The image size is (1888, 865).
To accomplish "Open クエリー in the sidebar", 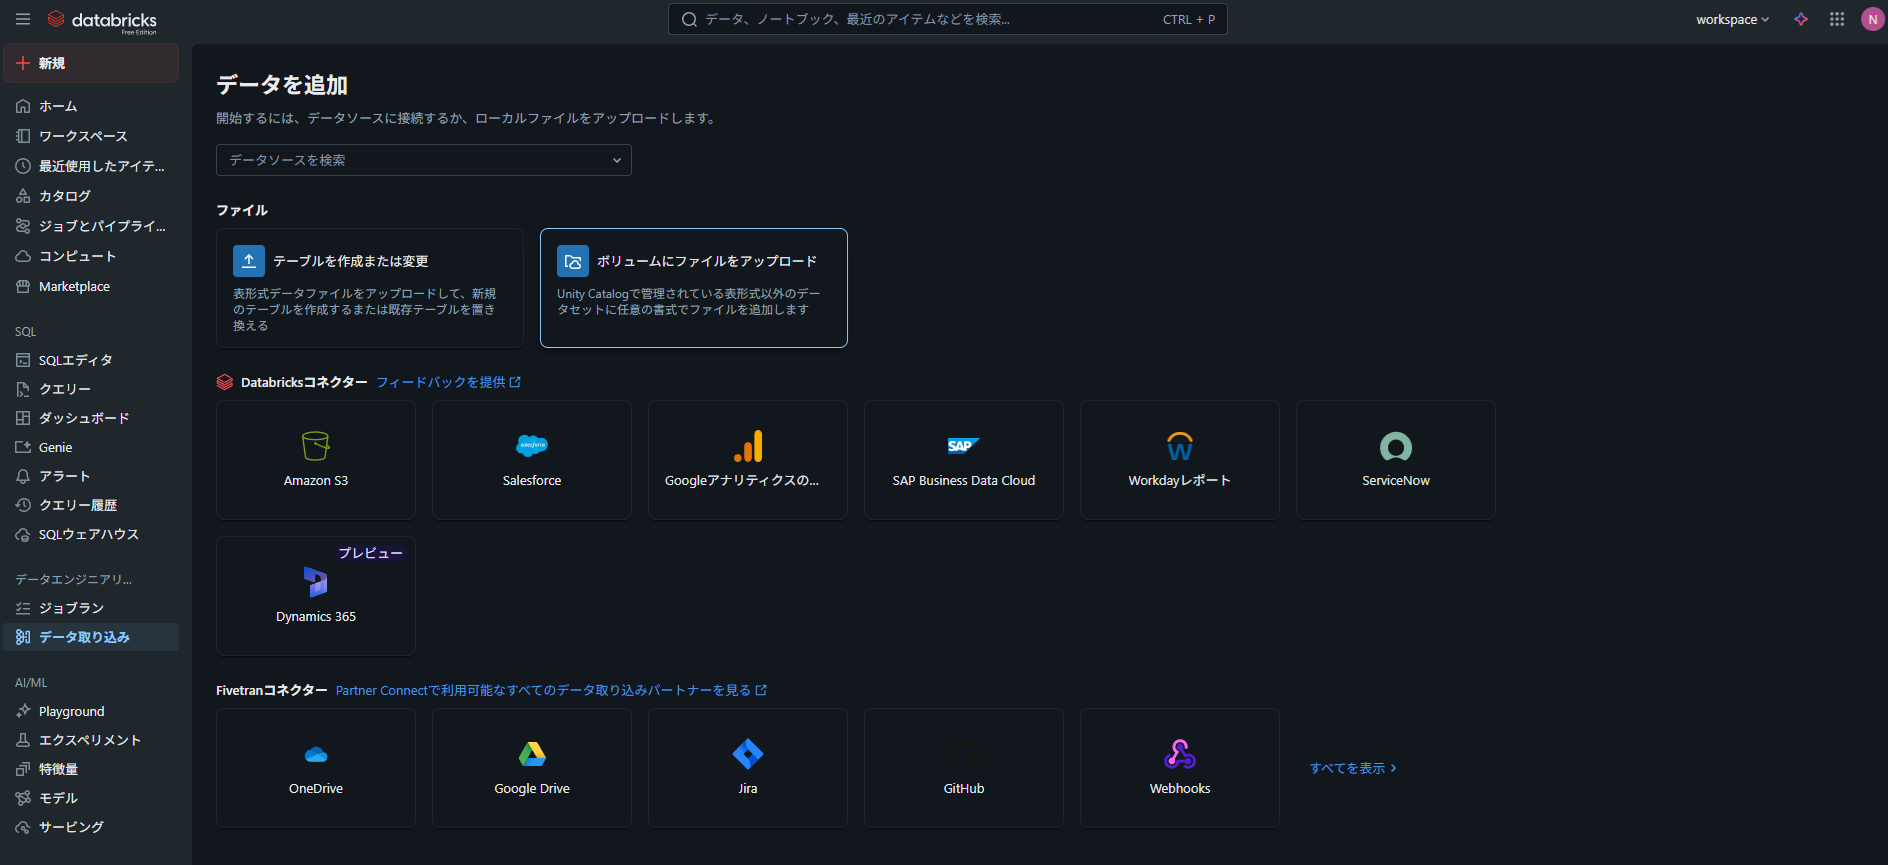I will 91,389.
